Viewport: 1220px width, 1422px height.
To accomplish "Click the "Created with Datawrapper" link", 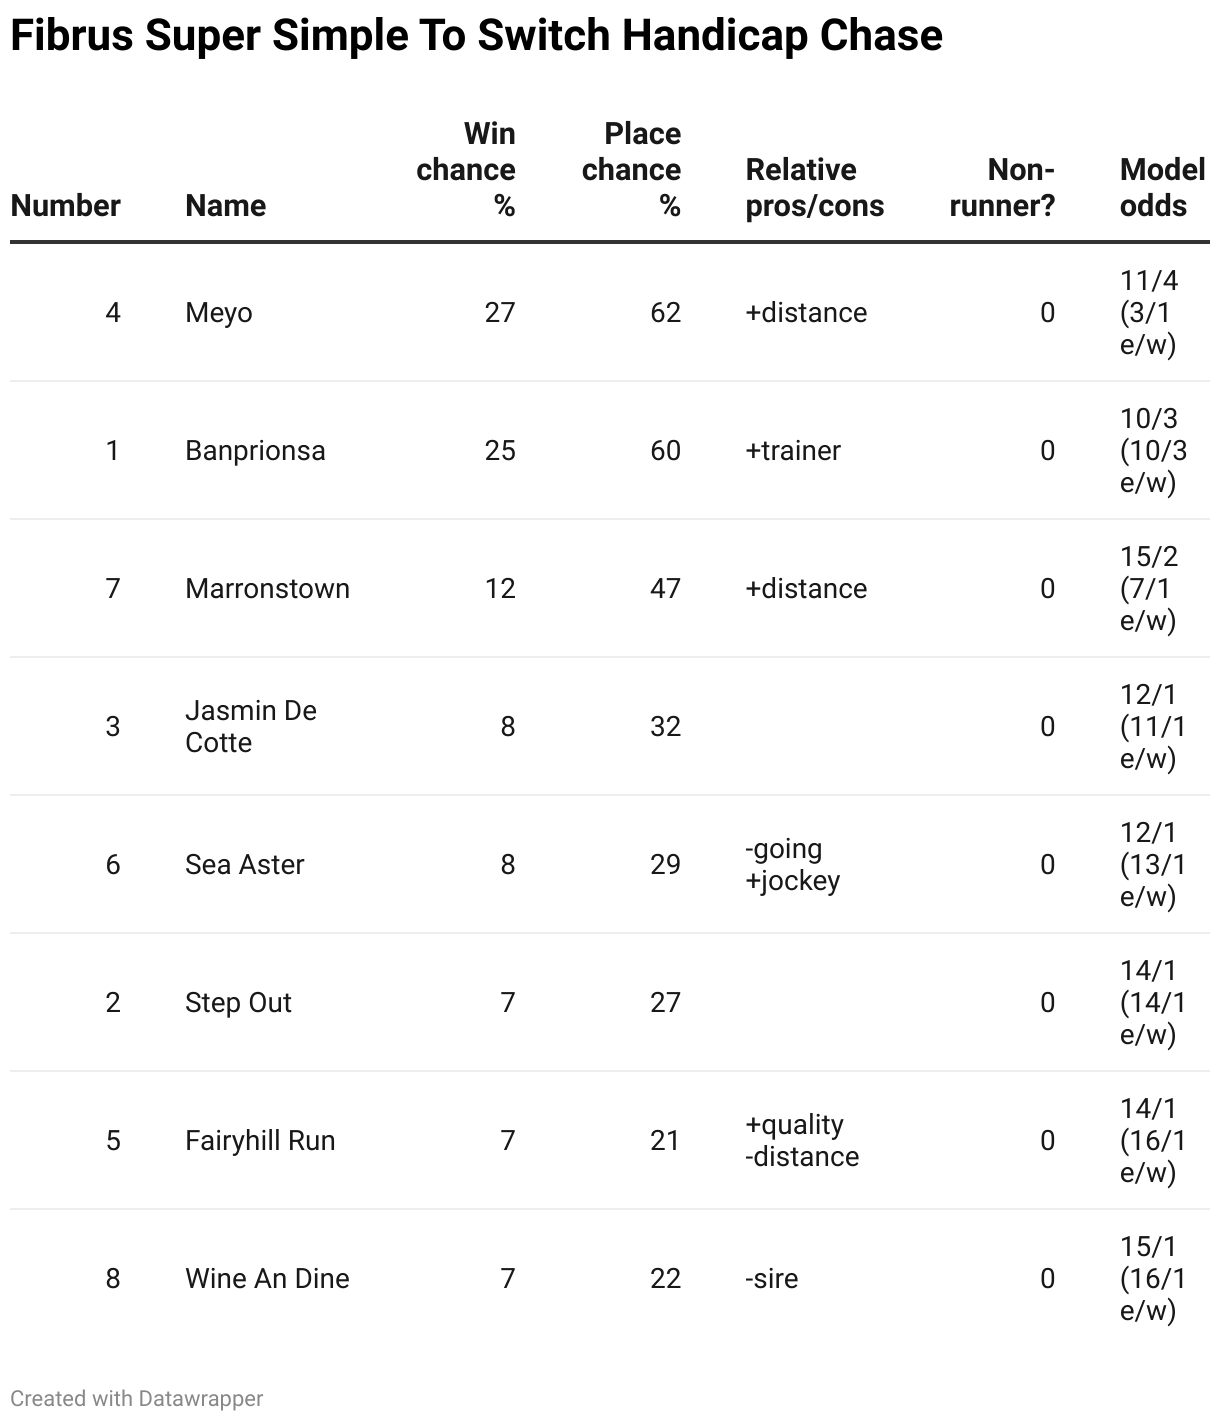I will point(137,1398).
